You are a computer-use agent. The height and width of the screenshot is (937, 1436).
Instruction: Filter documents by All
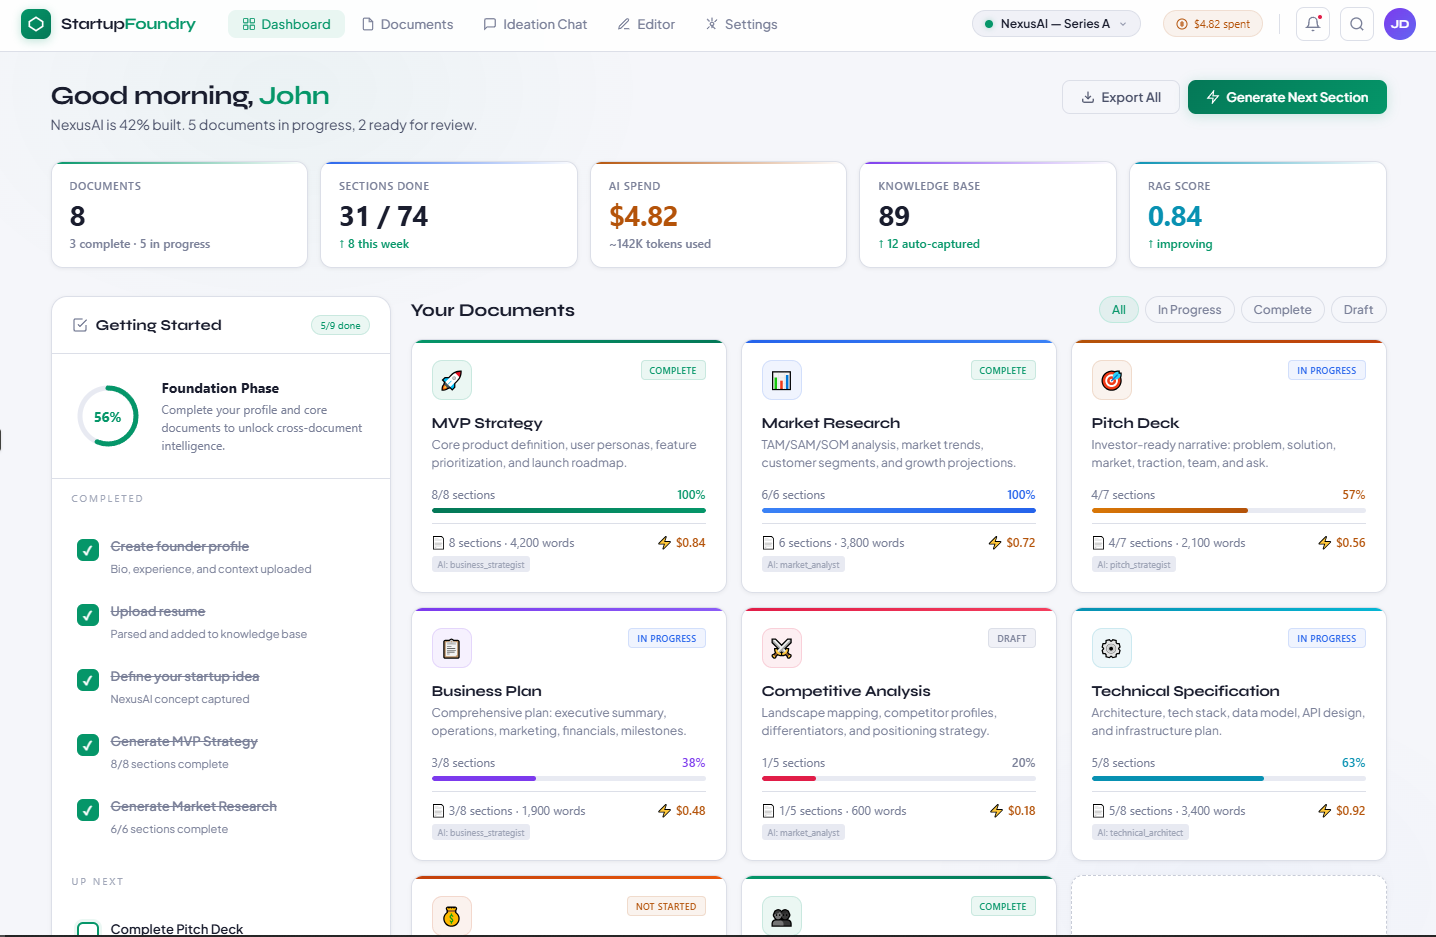click(1119, 310)
